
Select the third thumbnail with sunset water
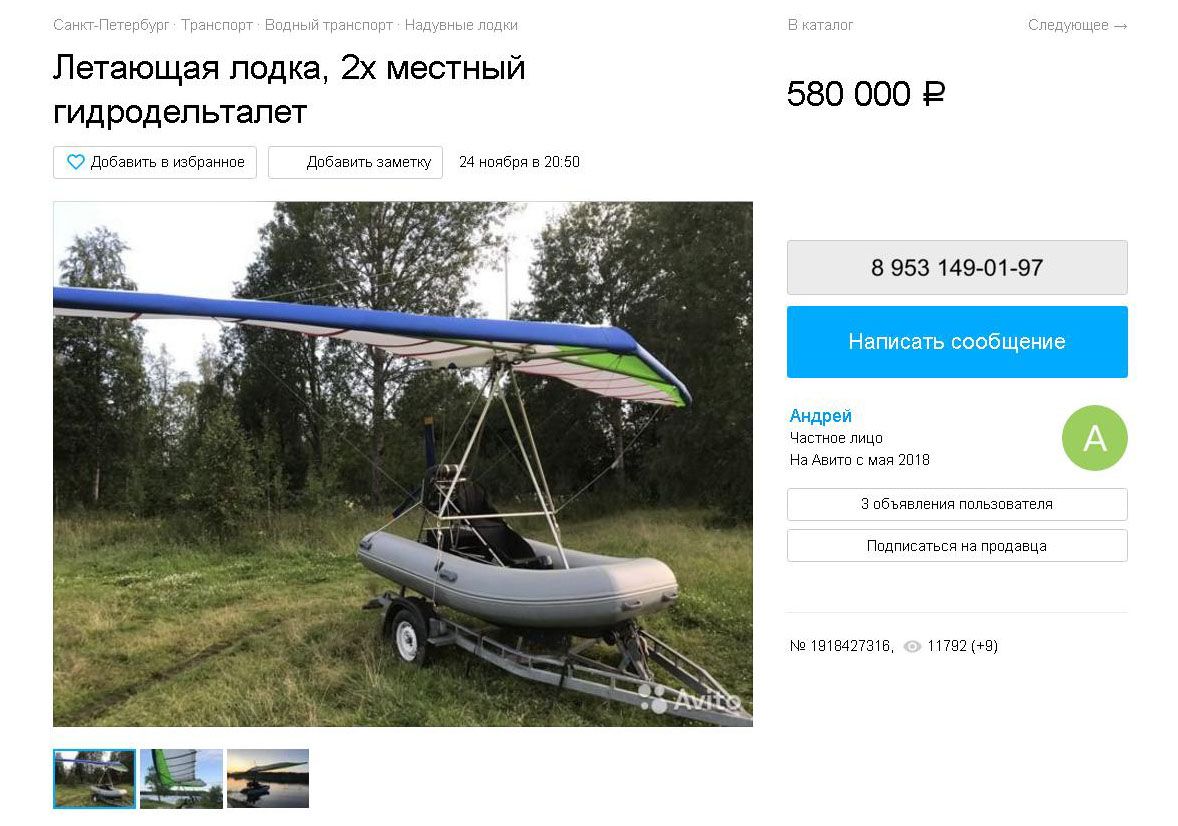click(x=267, y=779)
